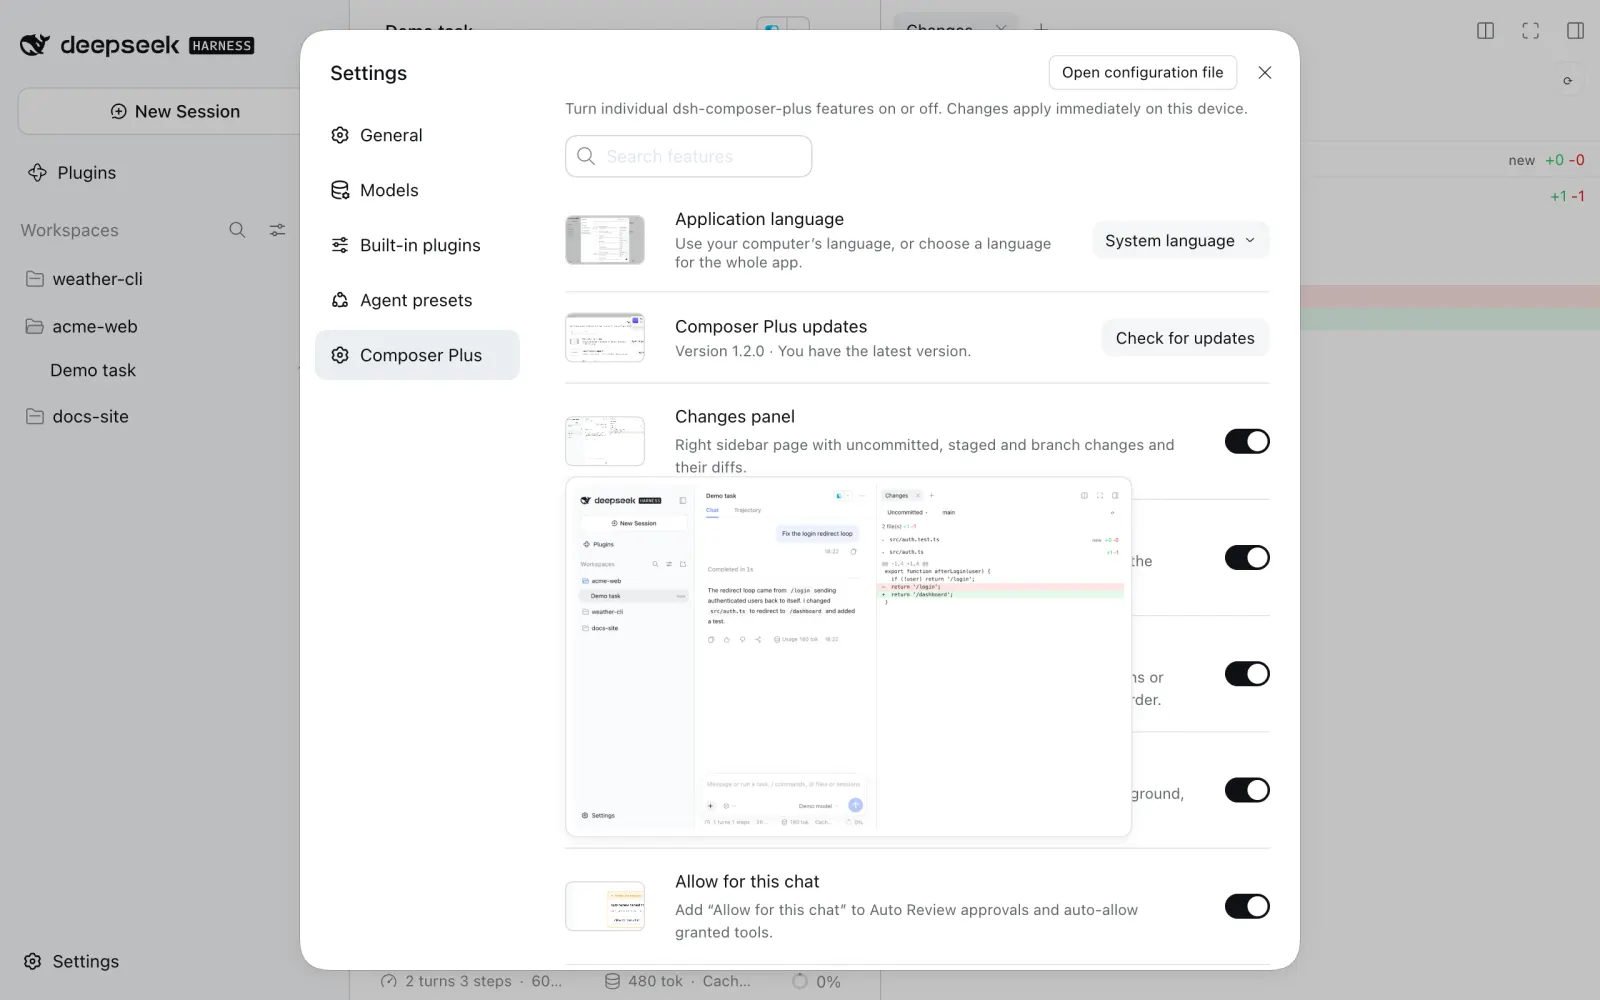Open Built-in plugins settings section
Viewport: 1600px width, 1000px height.
pos(417,245)
